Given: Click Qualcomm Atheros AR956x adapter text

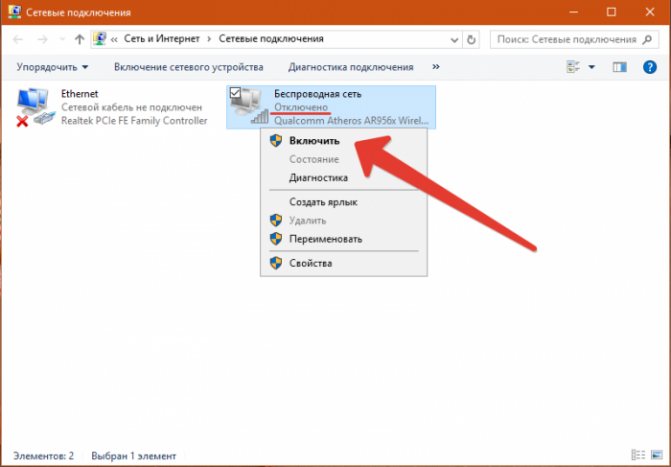Looking at the screenshot, I should click(x=351, y=121).
